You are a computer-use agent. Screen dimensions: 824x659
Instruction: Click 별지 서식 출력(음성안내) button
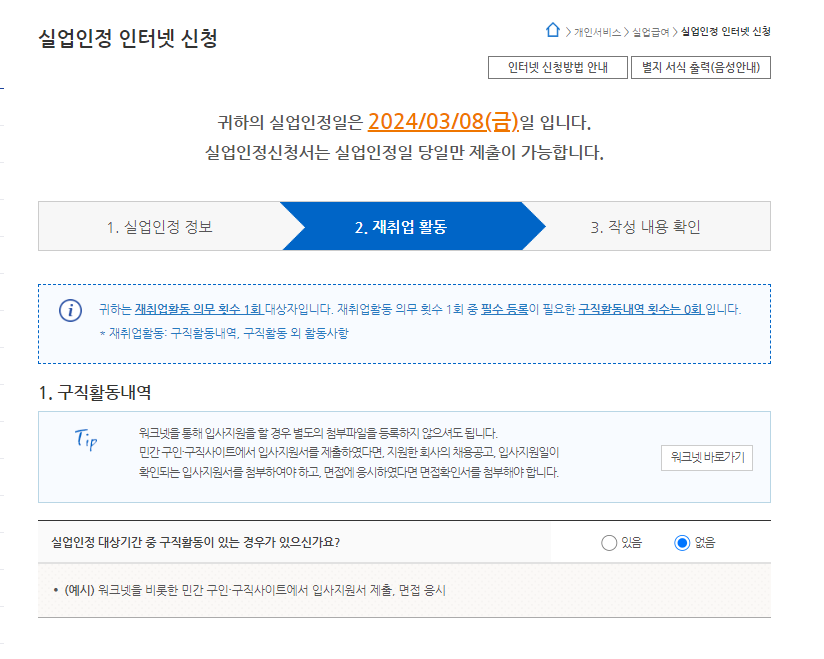tap(701, 67)
